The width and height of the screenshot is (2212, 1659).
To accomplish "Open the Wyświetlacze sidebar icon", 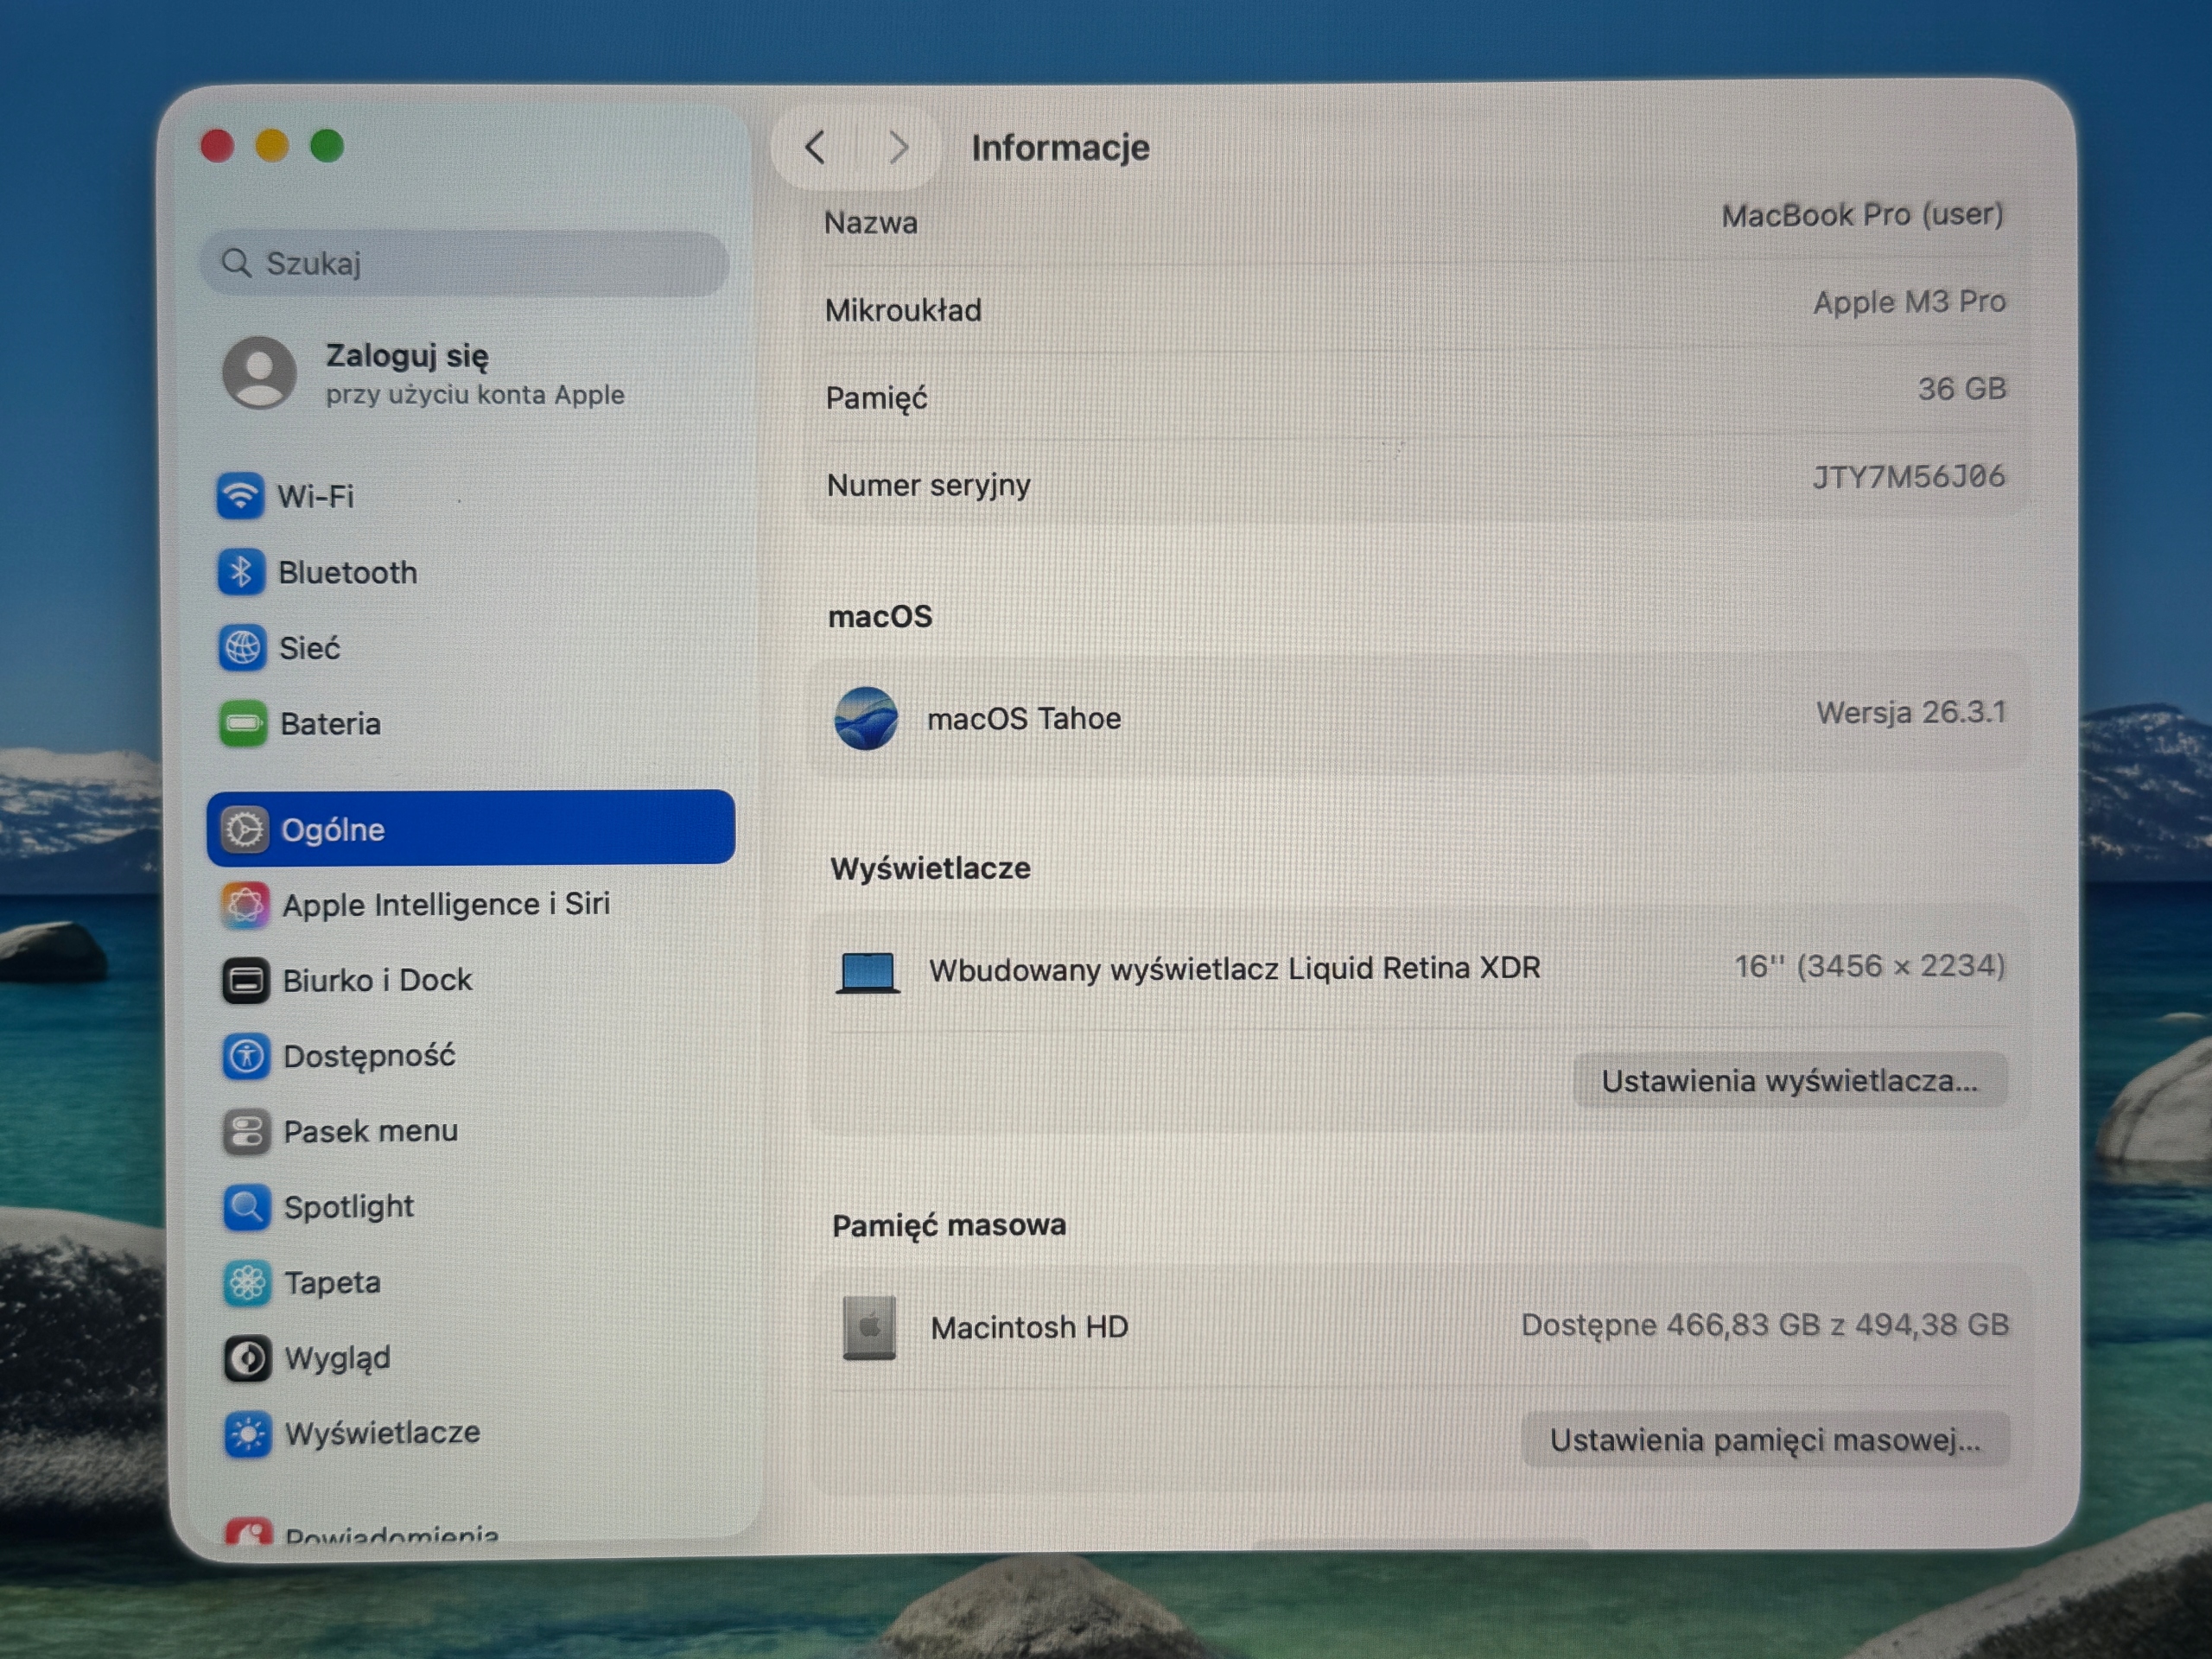I will pos(248,1434).
